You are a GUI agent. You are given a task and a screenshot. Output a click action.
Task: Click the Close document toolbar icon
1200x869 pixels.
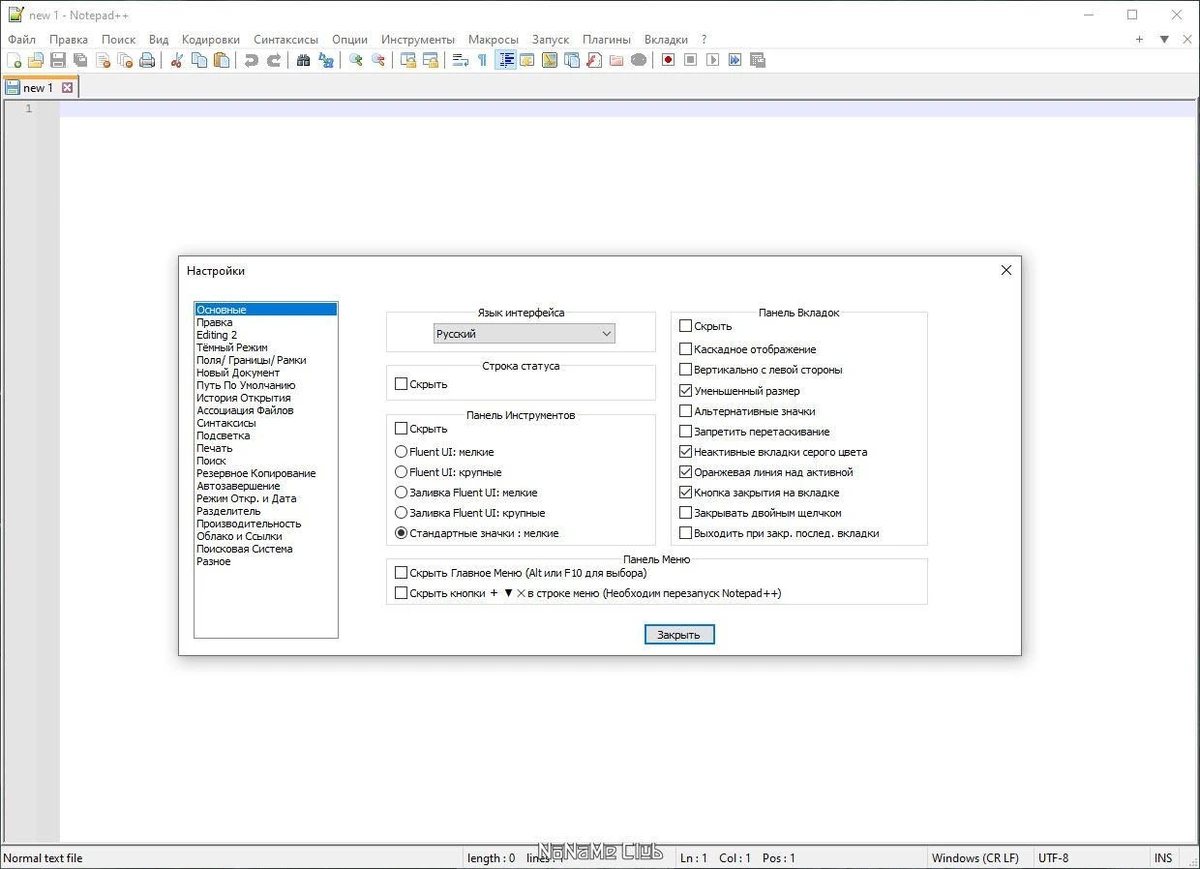(x=101, y=60)
